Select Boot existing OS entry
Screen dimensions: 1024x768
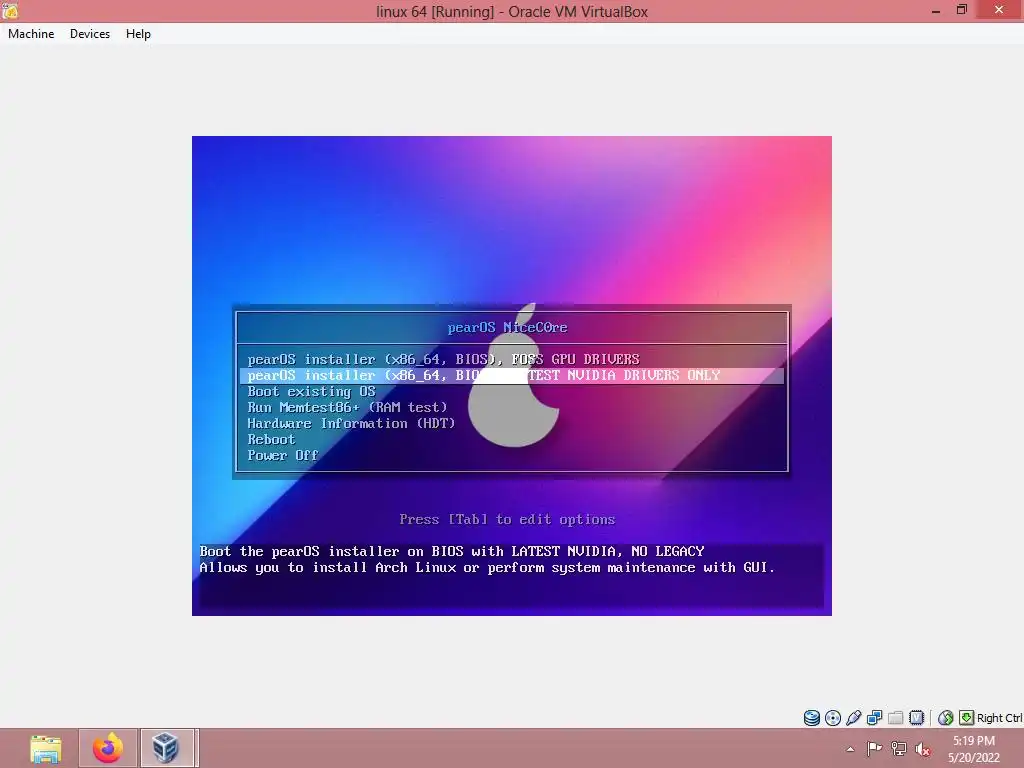click(511, 391)
